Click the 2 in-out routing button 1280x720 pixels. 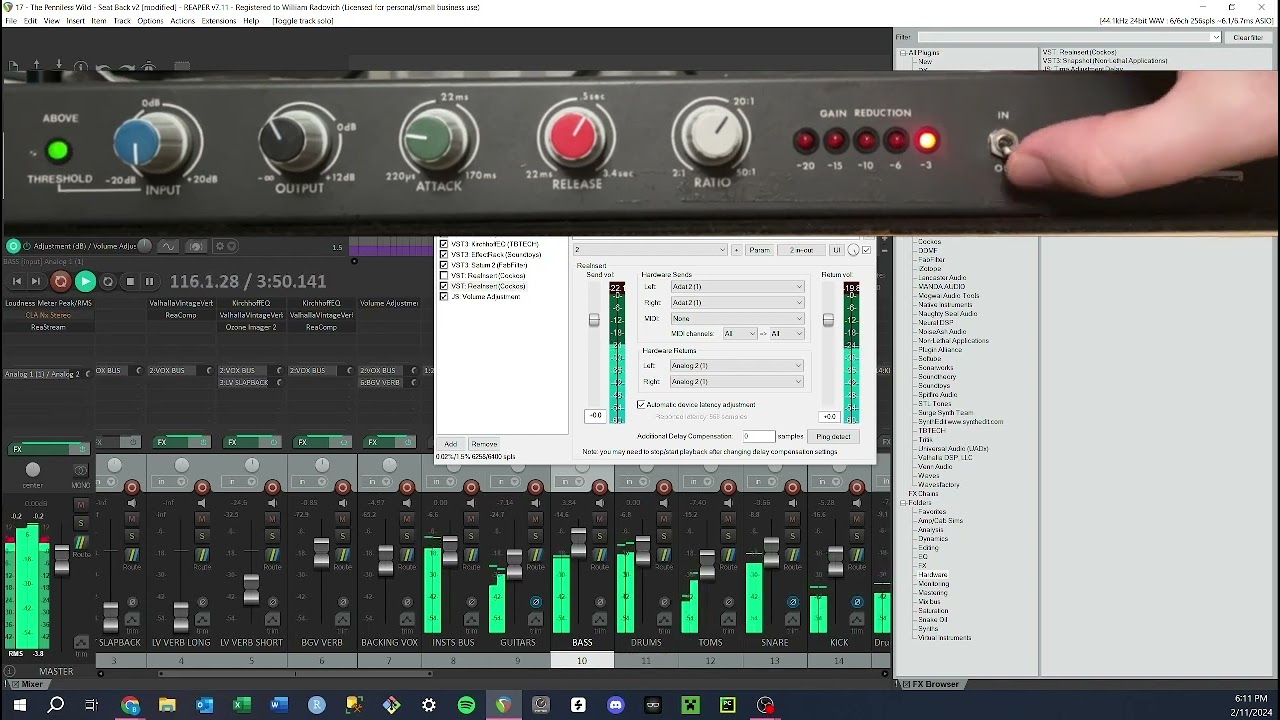pyautogui.click(x=801, y=250)
